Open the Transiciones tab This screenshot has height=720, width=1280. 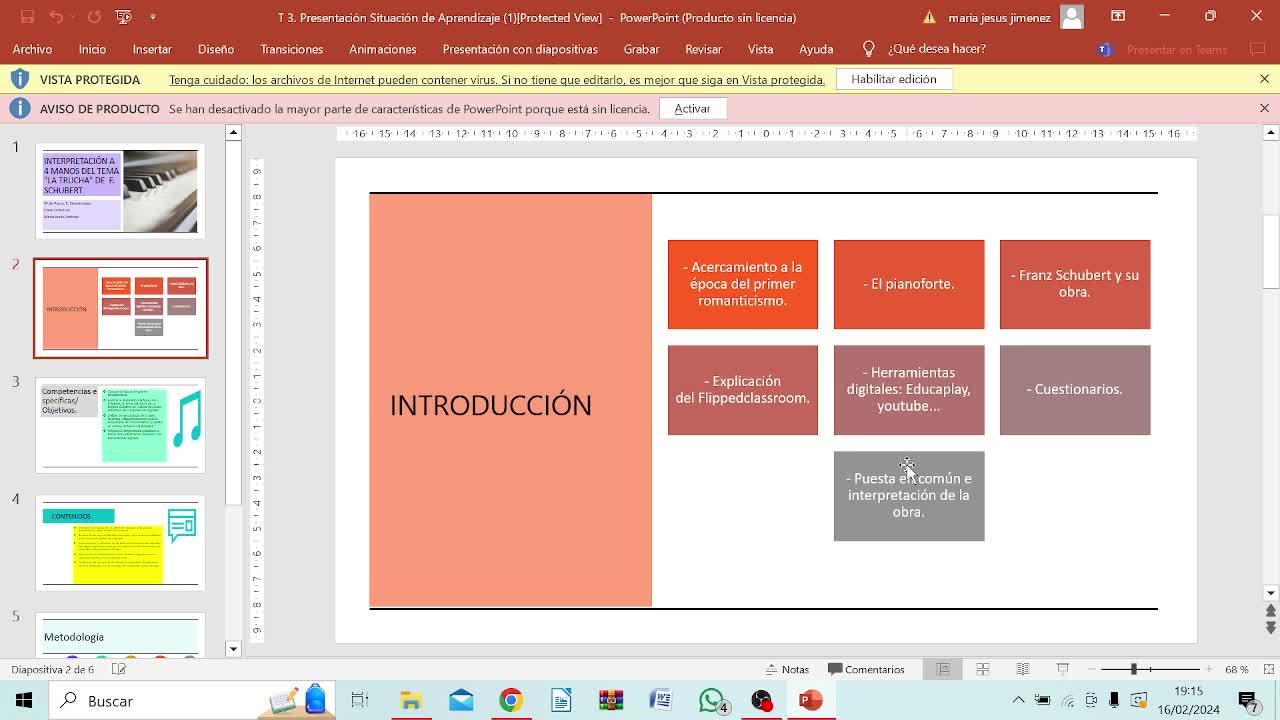pyautogui.click(x=291, y=49)
